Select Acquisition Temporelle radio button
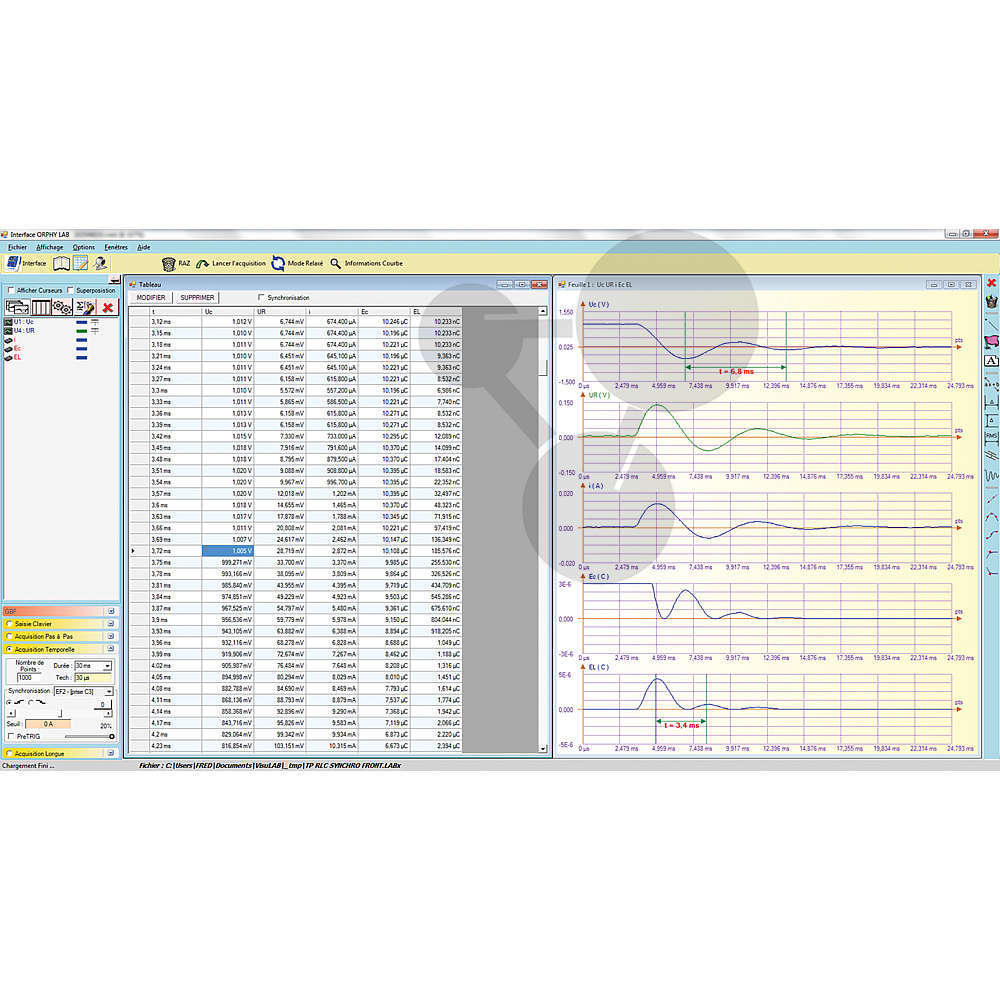 9,649
